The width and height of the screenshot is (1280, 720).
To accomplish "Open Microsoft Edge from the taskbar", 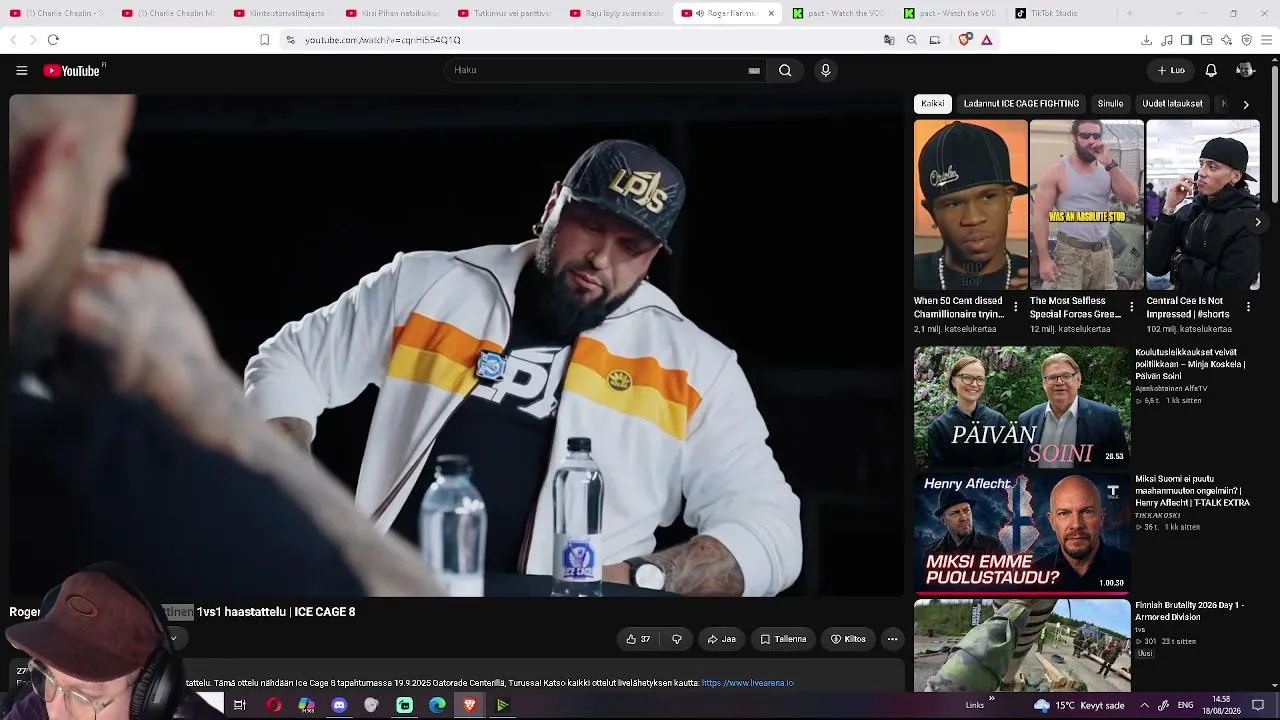I will pos(437,705).
